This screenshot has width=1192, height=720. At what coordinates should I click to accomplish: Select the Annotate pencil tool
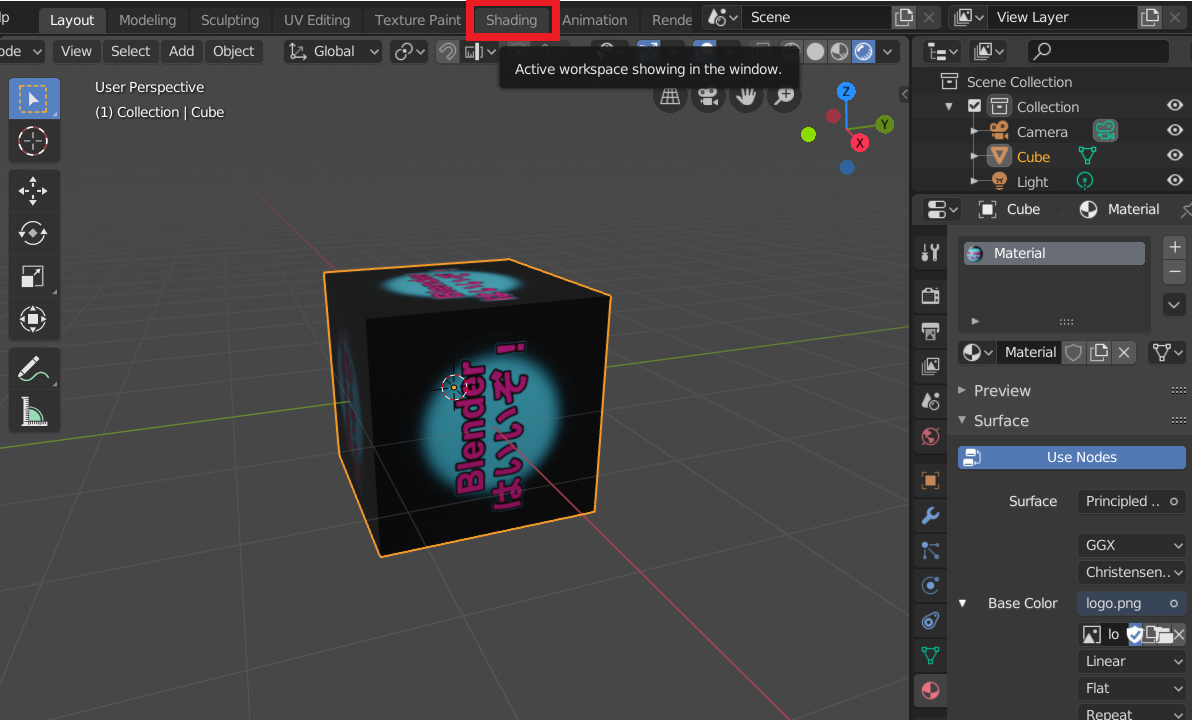tap(33, 369)
